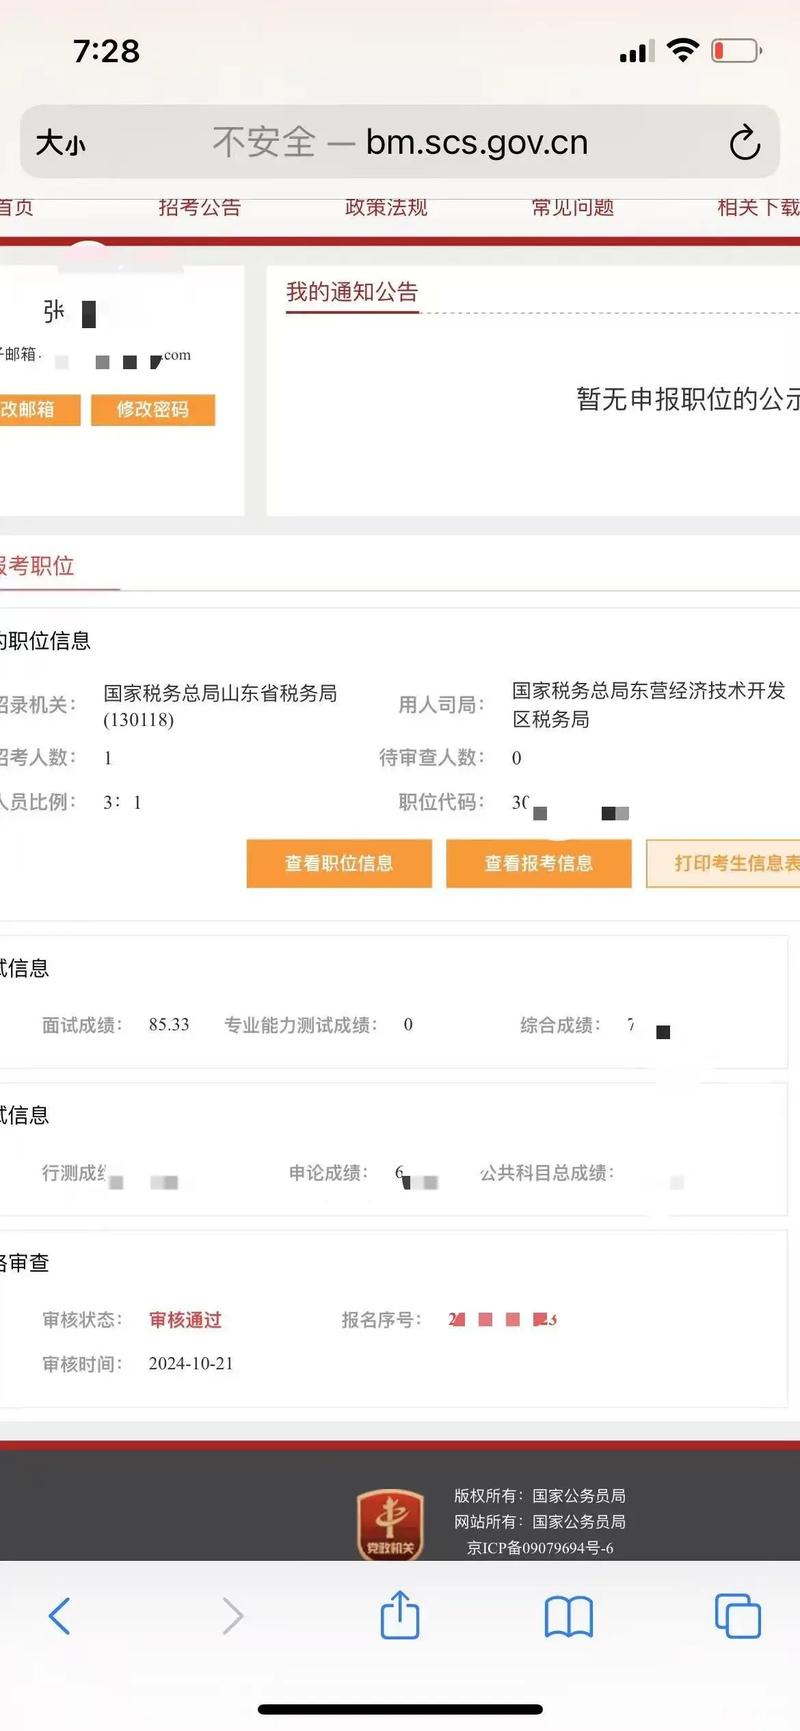Click 国家税务总局山东省税务局 (130118) text
The width and height of the screenshot is (800, 1731).
tap(220, 706)
